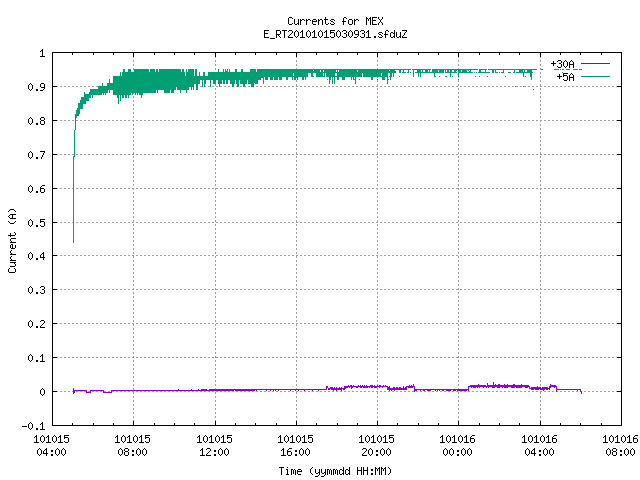Click the y-axis tick value 0.6
Screen dimensions: 640x480
click(x=36, y=189)
